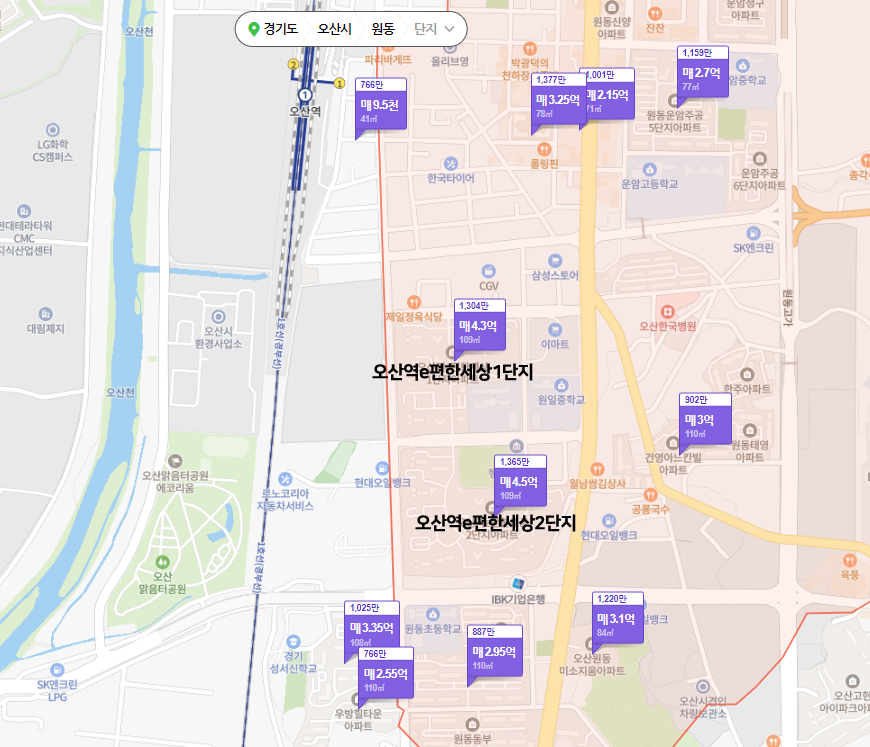Select 경기도 in the location breadcrumb
The width and height of the screenshot is (870, 747).
(x=280, y=29)
